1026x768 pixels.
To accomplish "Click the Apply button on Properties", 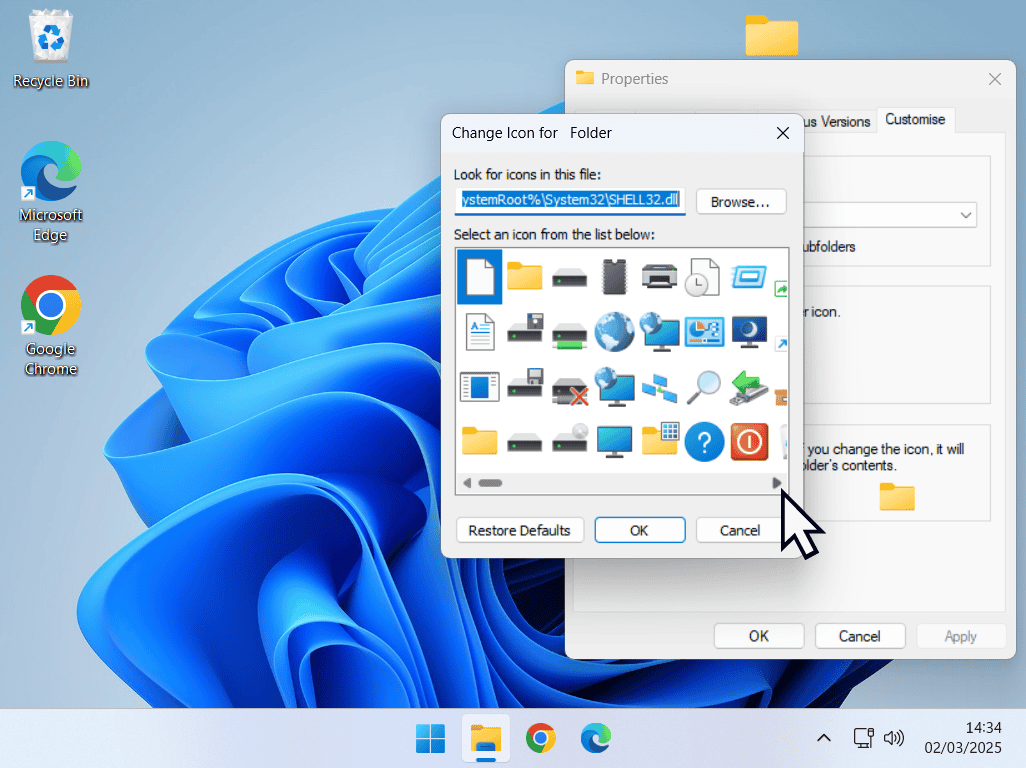I will [961, 636].
